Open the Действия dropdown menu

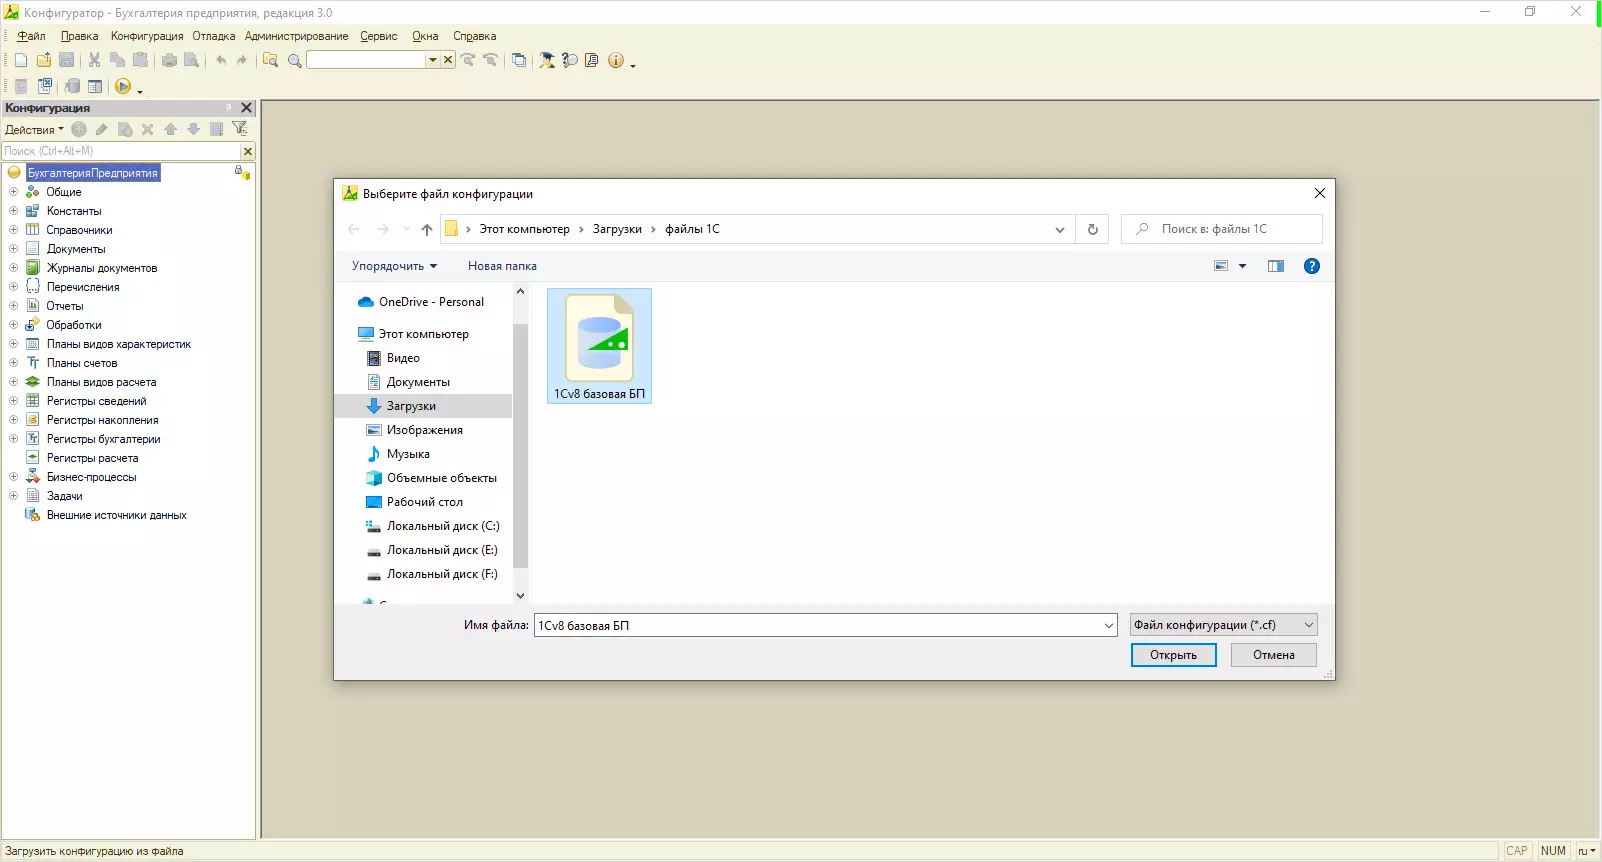pos(34,130)
